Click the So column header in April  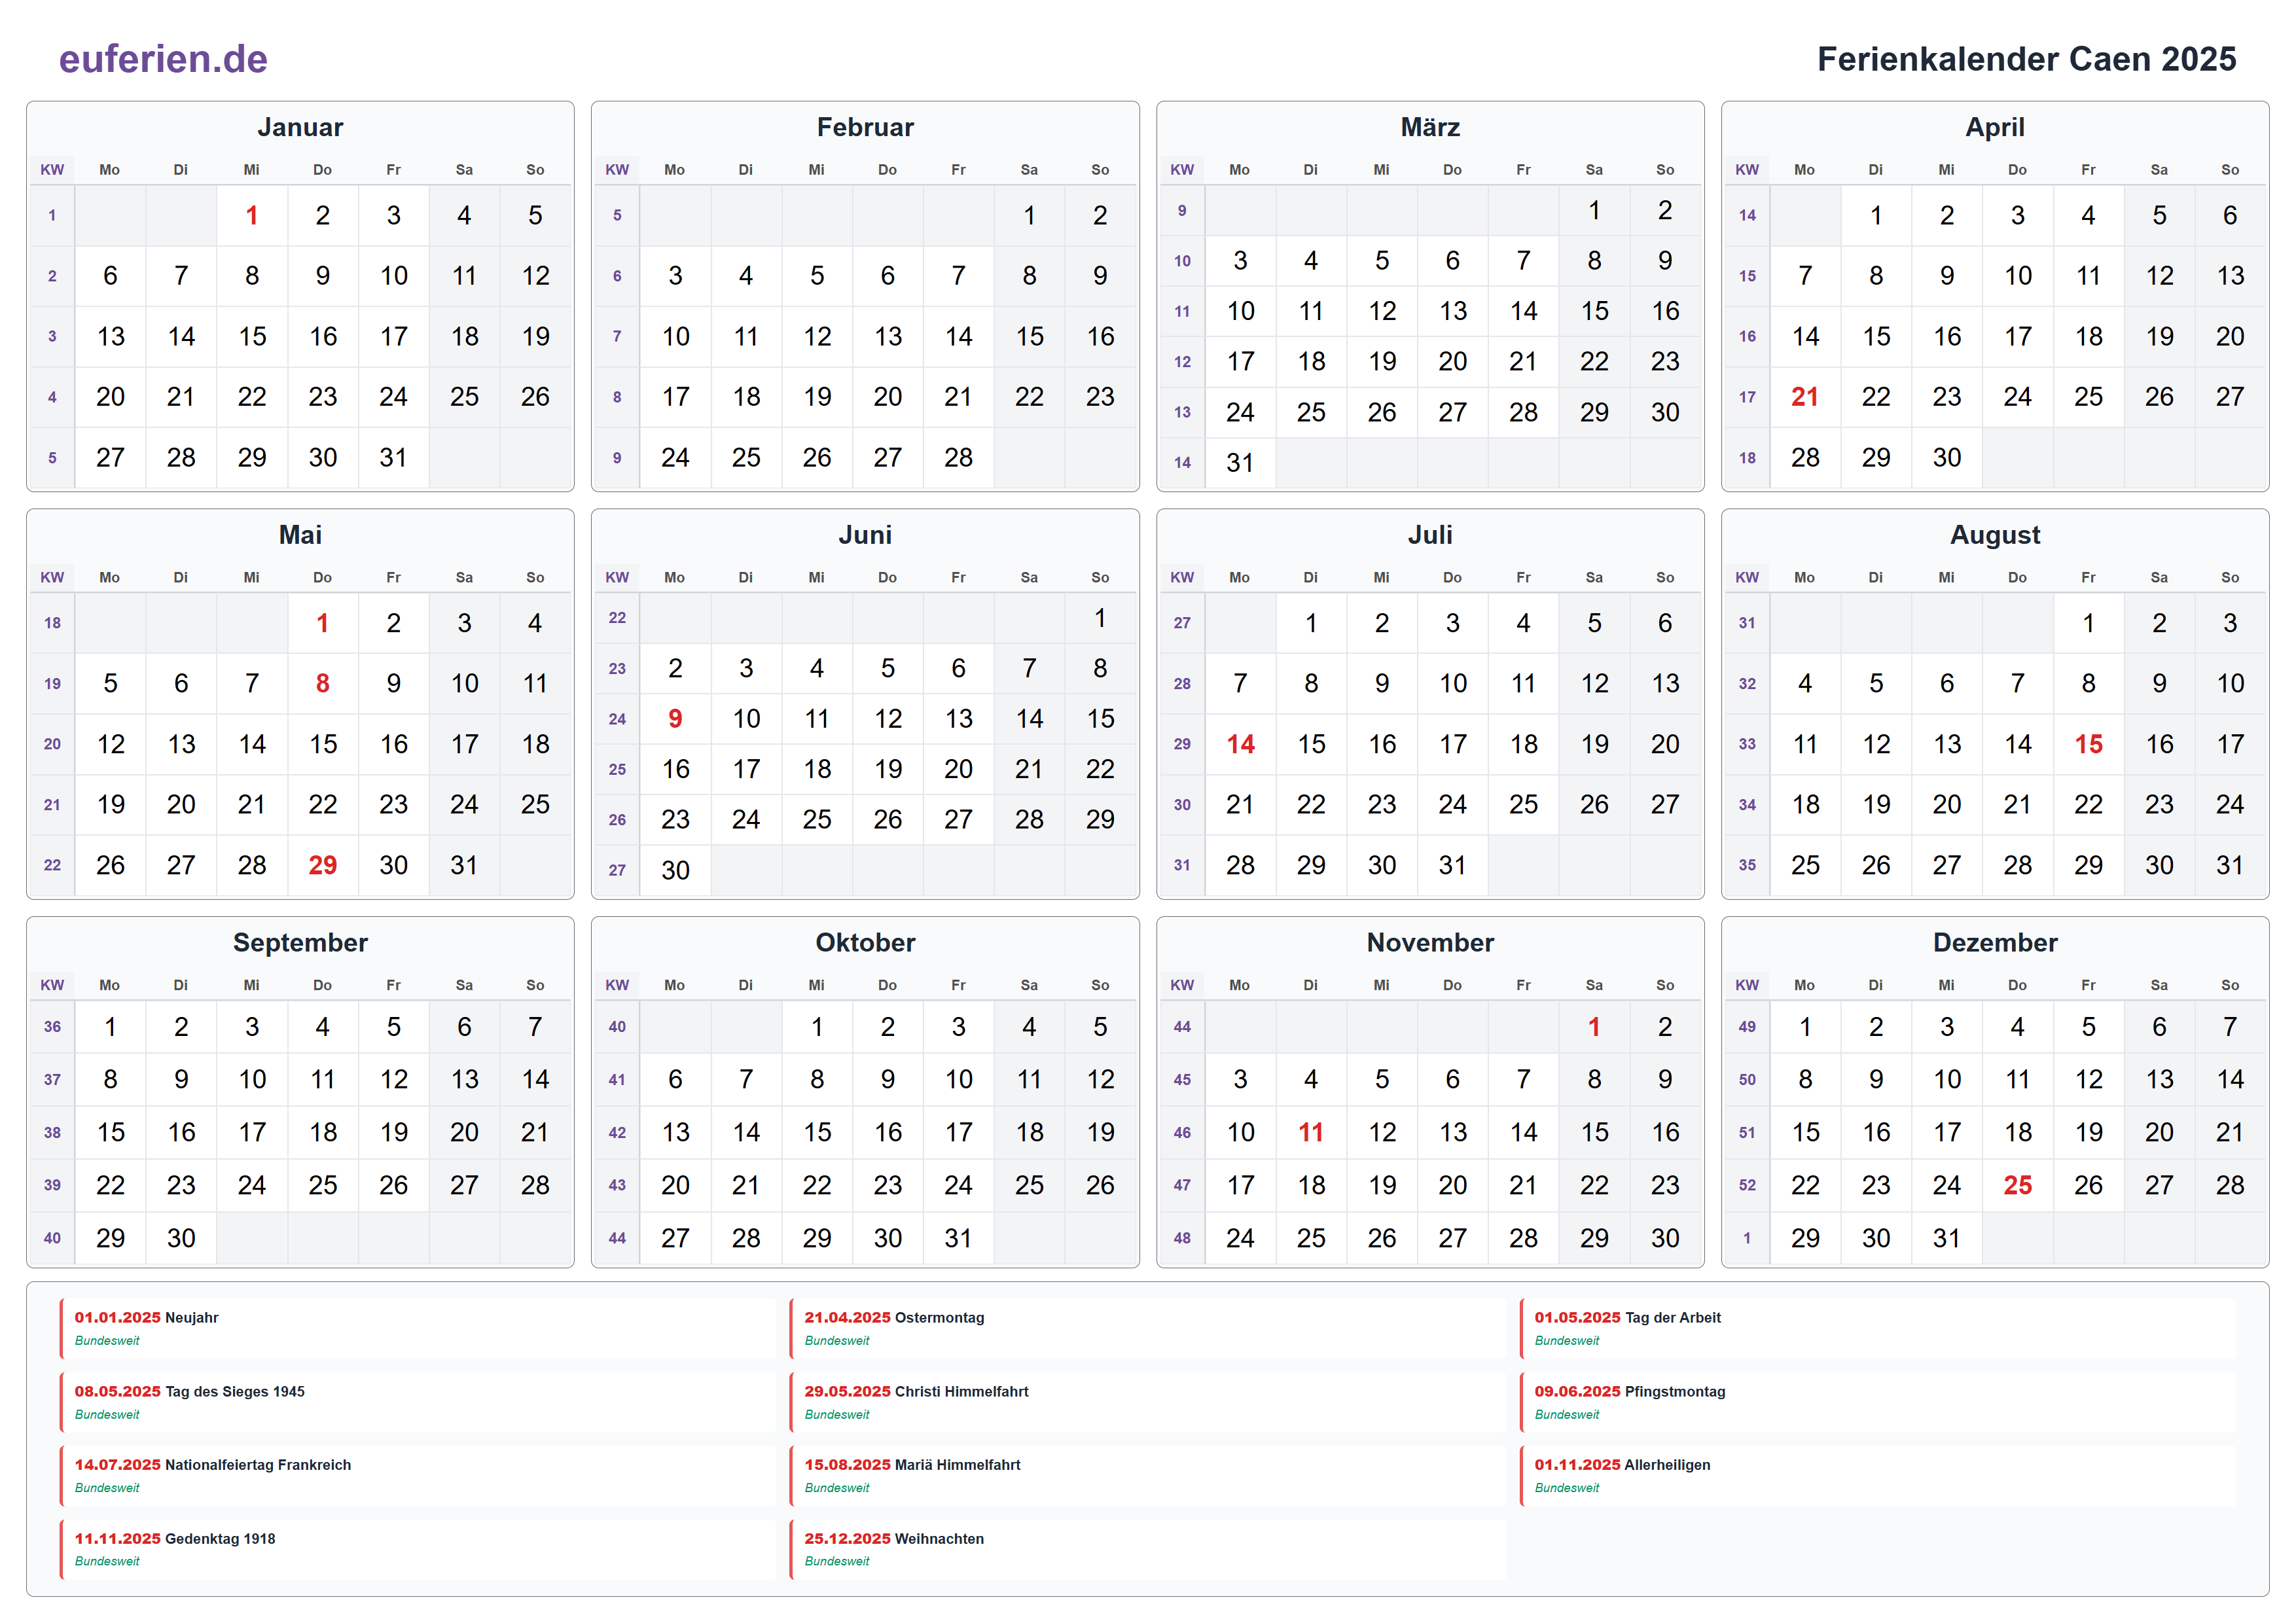[2230, 170]
